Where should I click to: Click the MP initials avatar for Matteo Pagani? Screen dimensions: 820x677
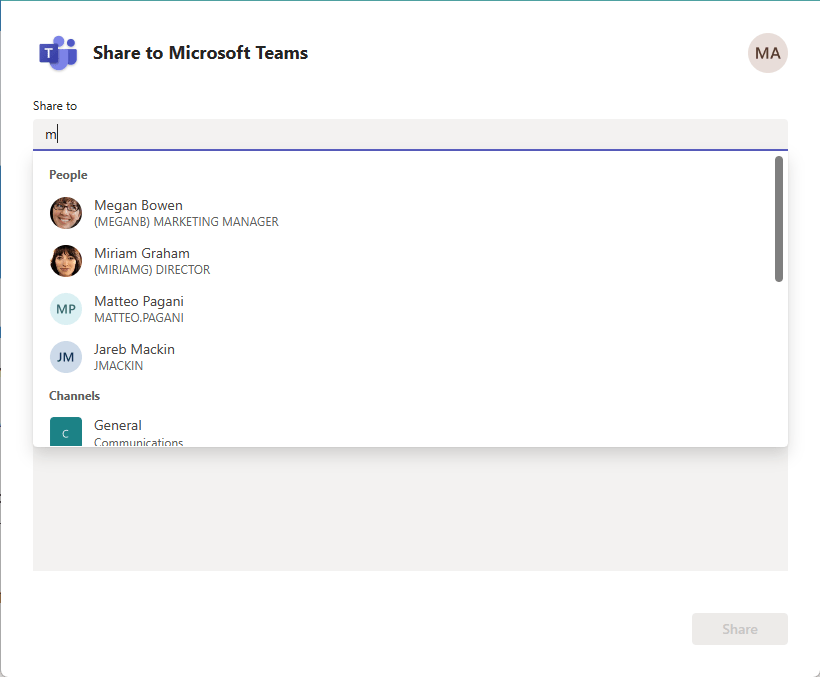[65, 309]
